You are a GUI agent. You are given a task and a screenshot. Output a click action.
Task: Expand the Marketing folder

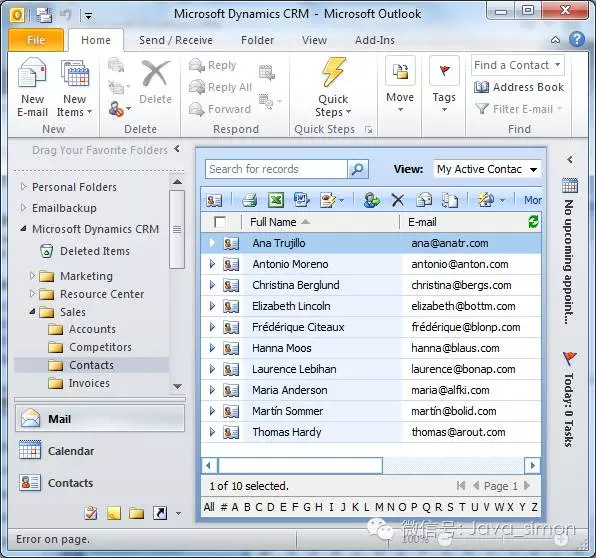point(32,275)
